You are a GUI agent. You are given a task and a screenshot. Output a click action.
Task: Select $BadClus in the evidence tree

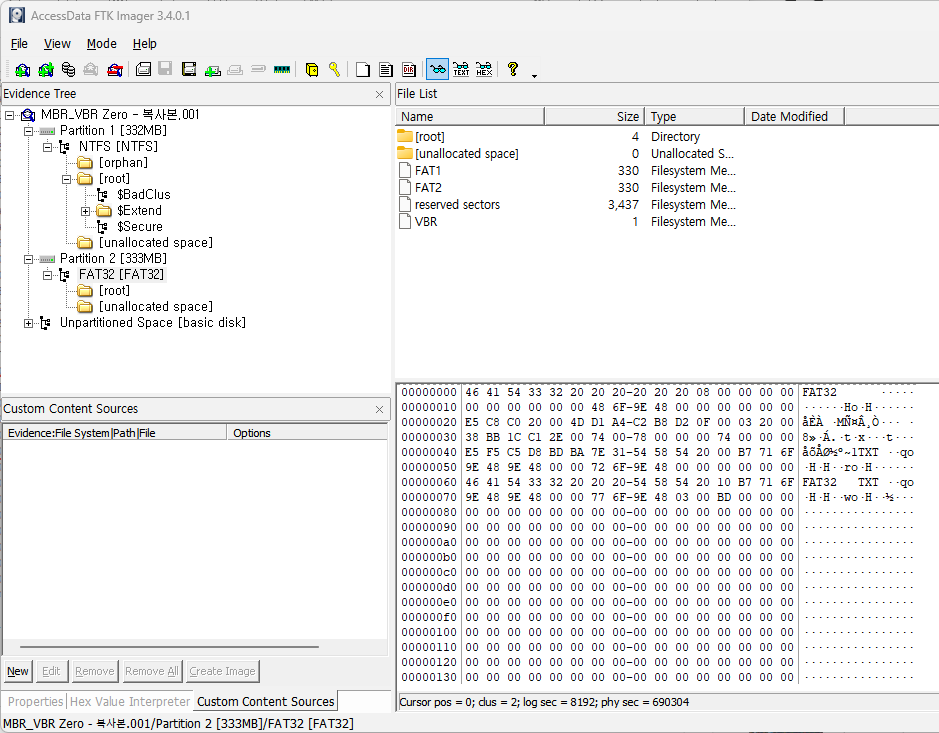[144, 195]
